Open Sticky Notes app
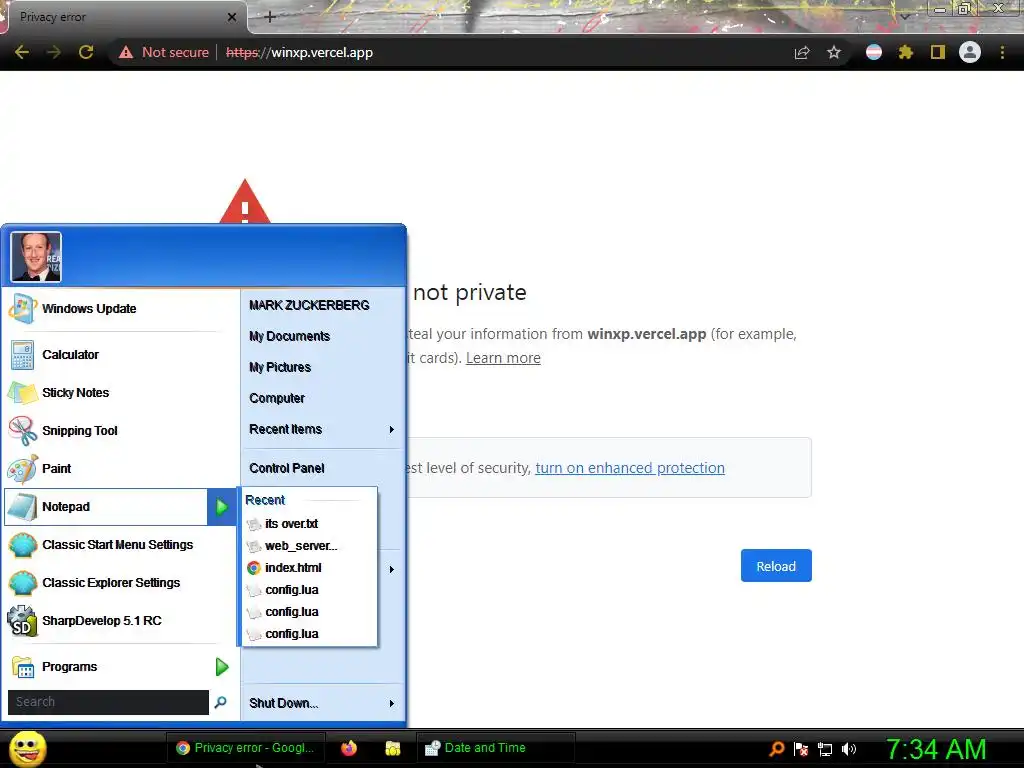Image resolution: width=1024 pixels, height=768 pixels. point(120,392)
